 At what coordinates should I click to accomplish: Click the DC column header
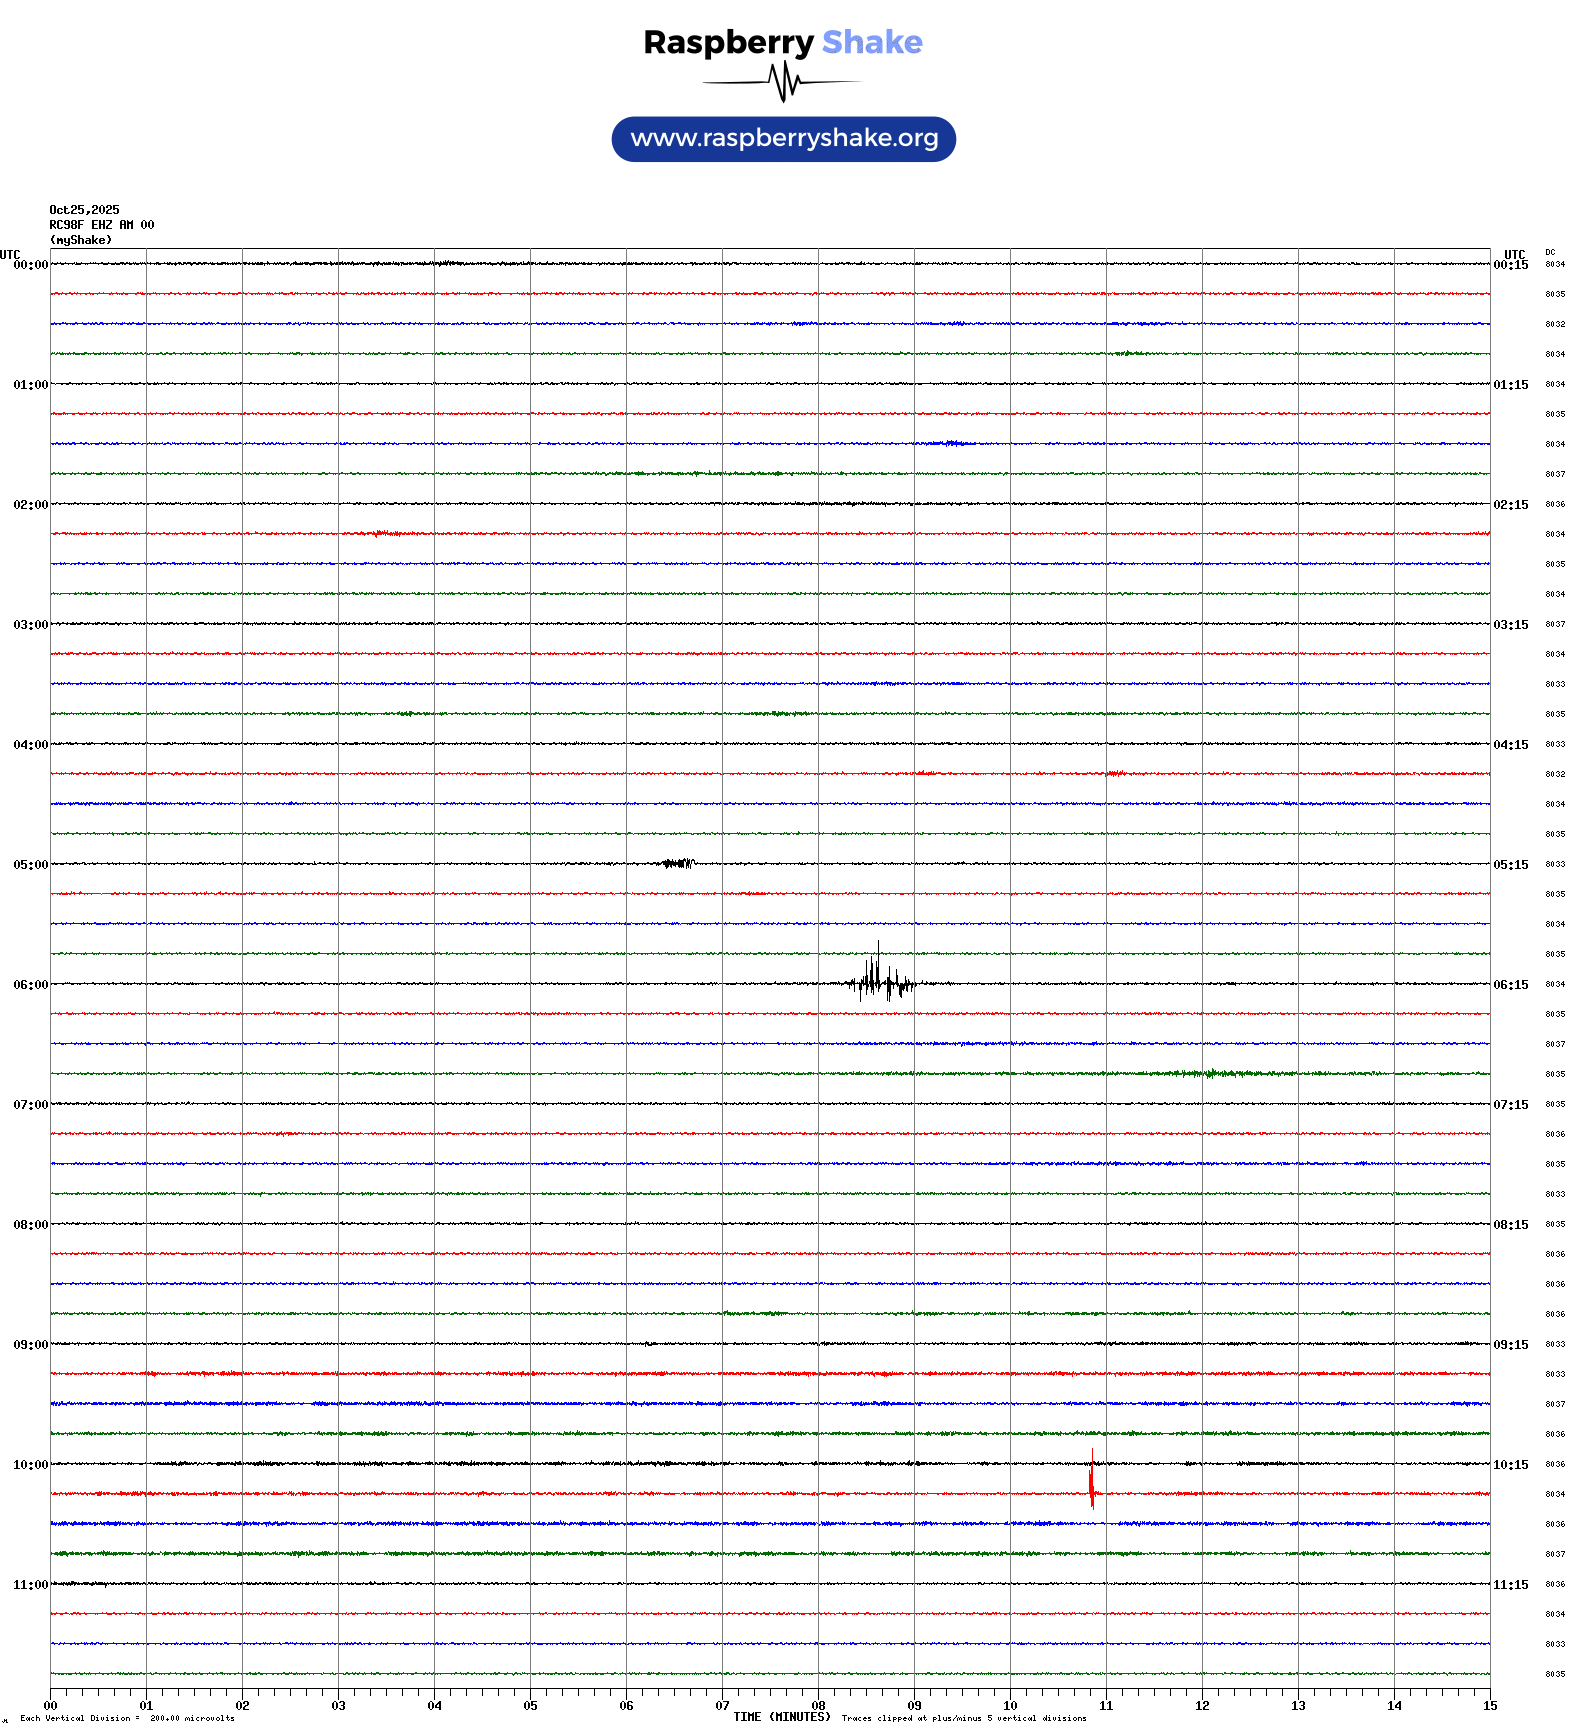pos(1550,252)
